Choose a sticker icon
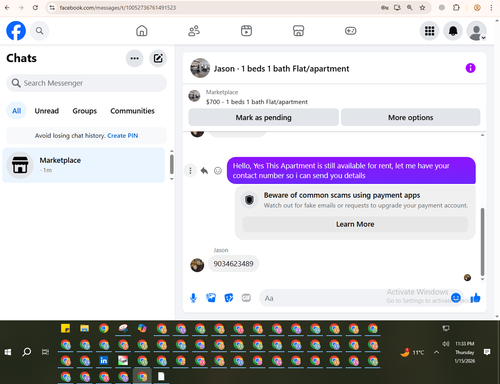 click(x=229, y=298)
